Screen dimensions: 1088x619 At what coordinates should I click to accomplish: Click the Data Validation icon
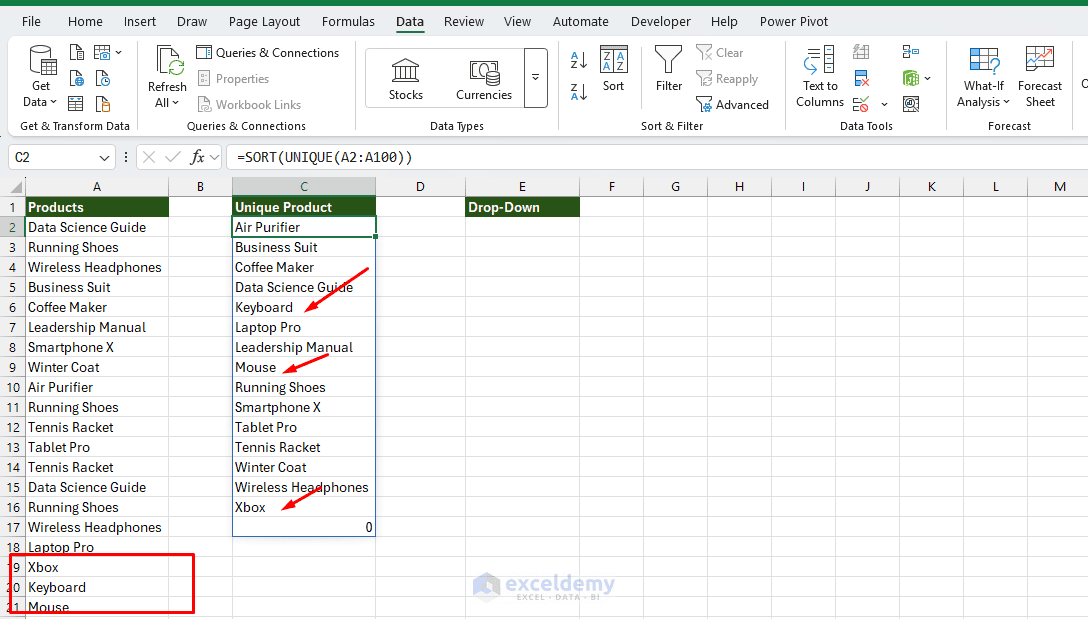tap(861, 104)
